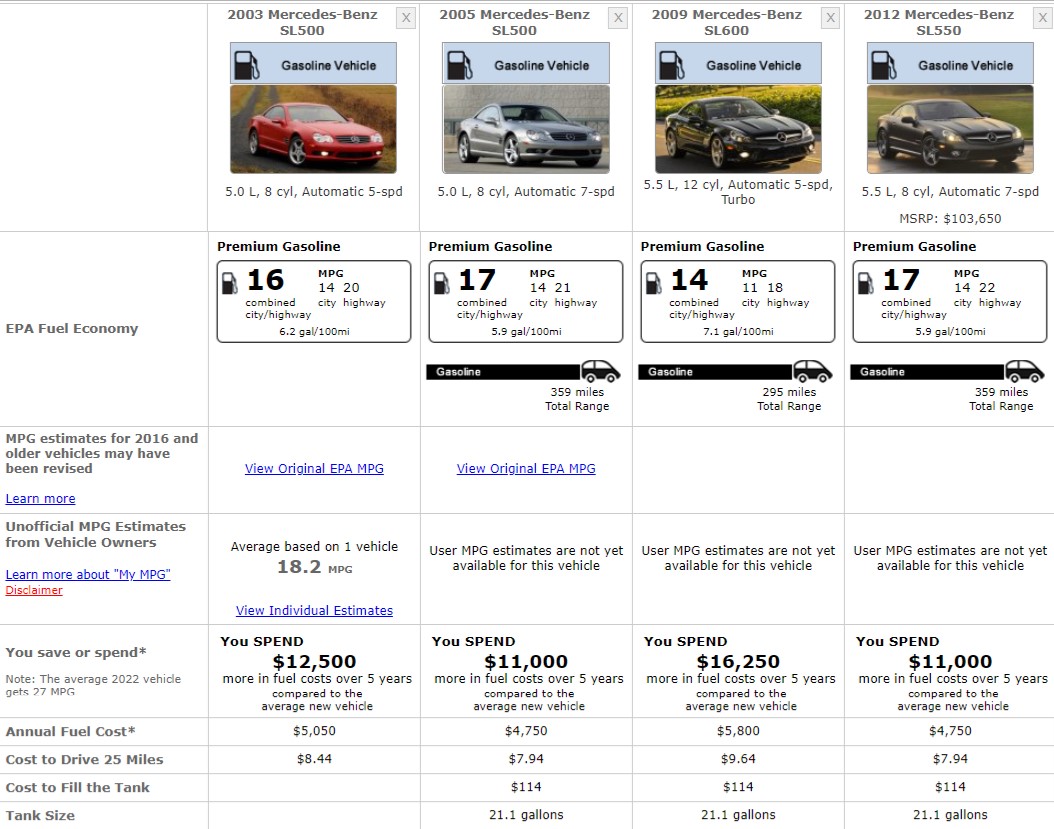Screen dimensions: 1054x829
Task: Open Learn more about "My MPG" link
Action: [x=88, y=575]
